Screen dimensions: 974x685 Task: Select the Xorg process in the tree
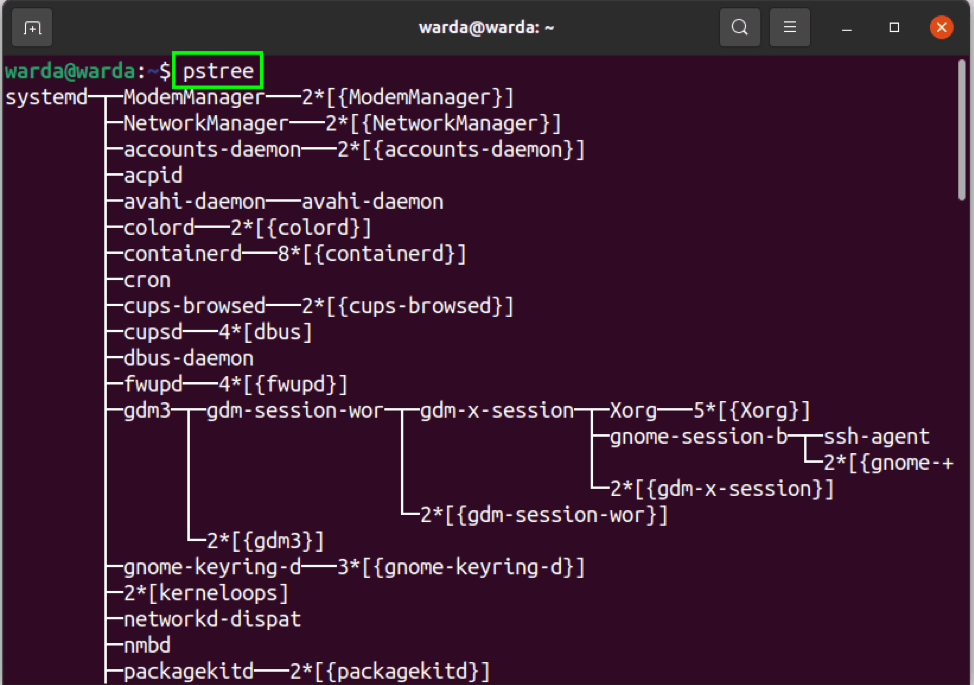click(x=630, y=409)
